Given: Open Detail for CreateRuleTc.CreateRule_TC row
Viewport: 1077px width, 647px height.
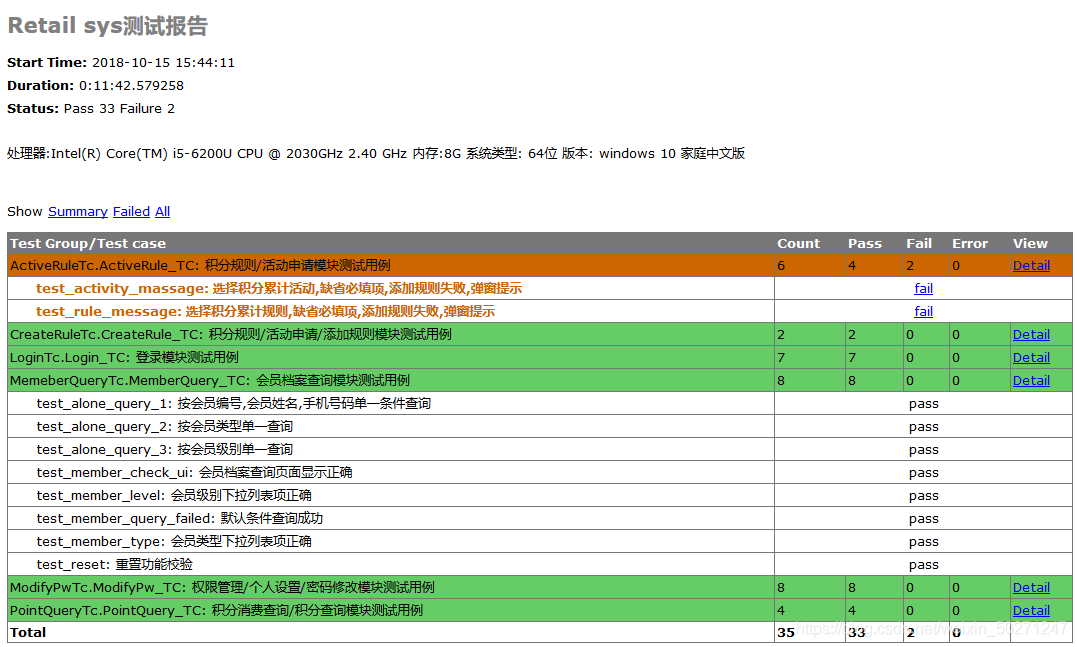Looking at the screenshot, I should pos(1031,334).
